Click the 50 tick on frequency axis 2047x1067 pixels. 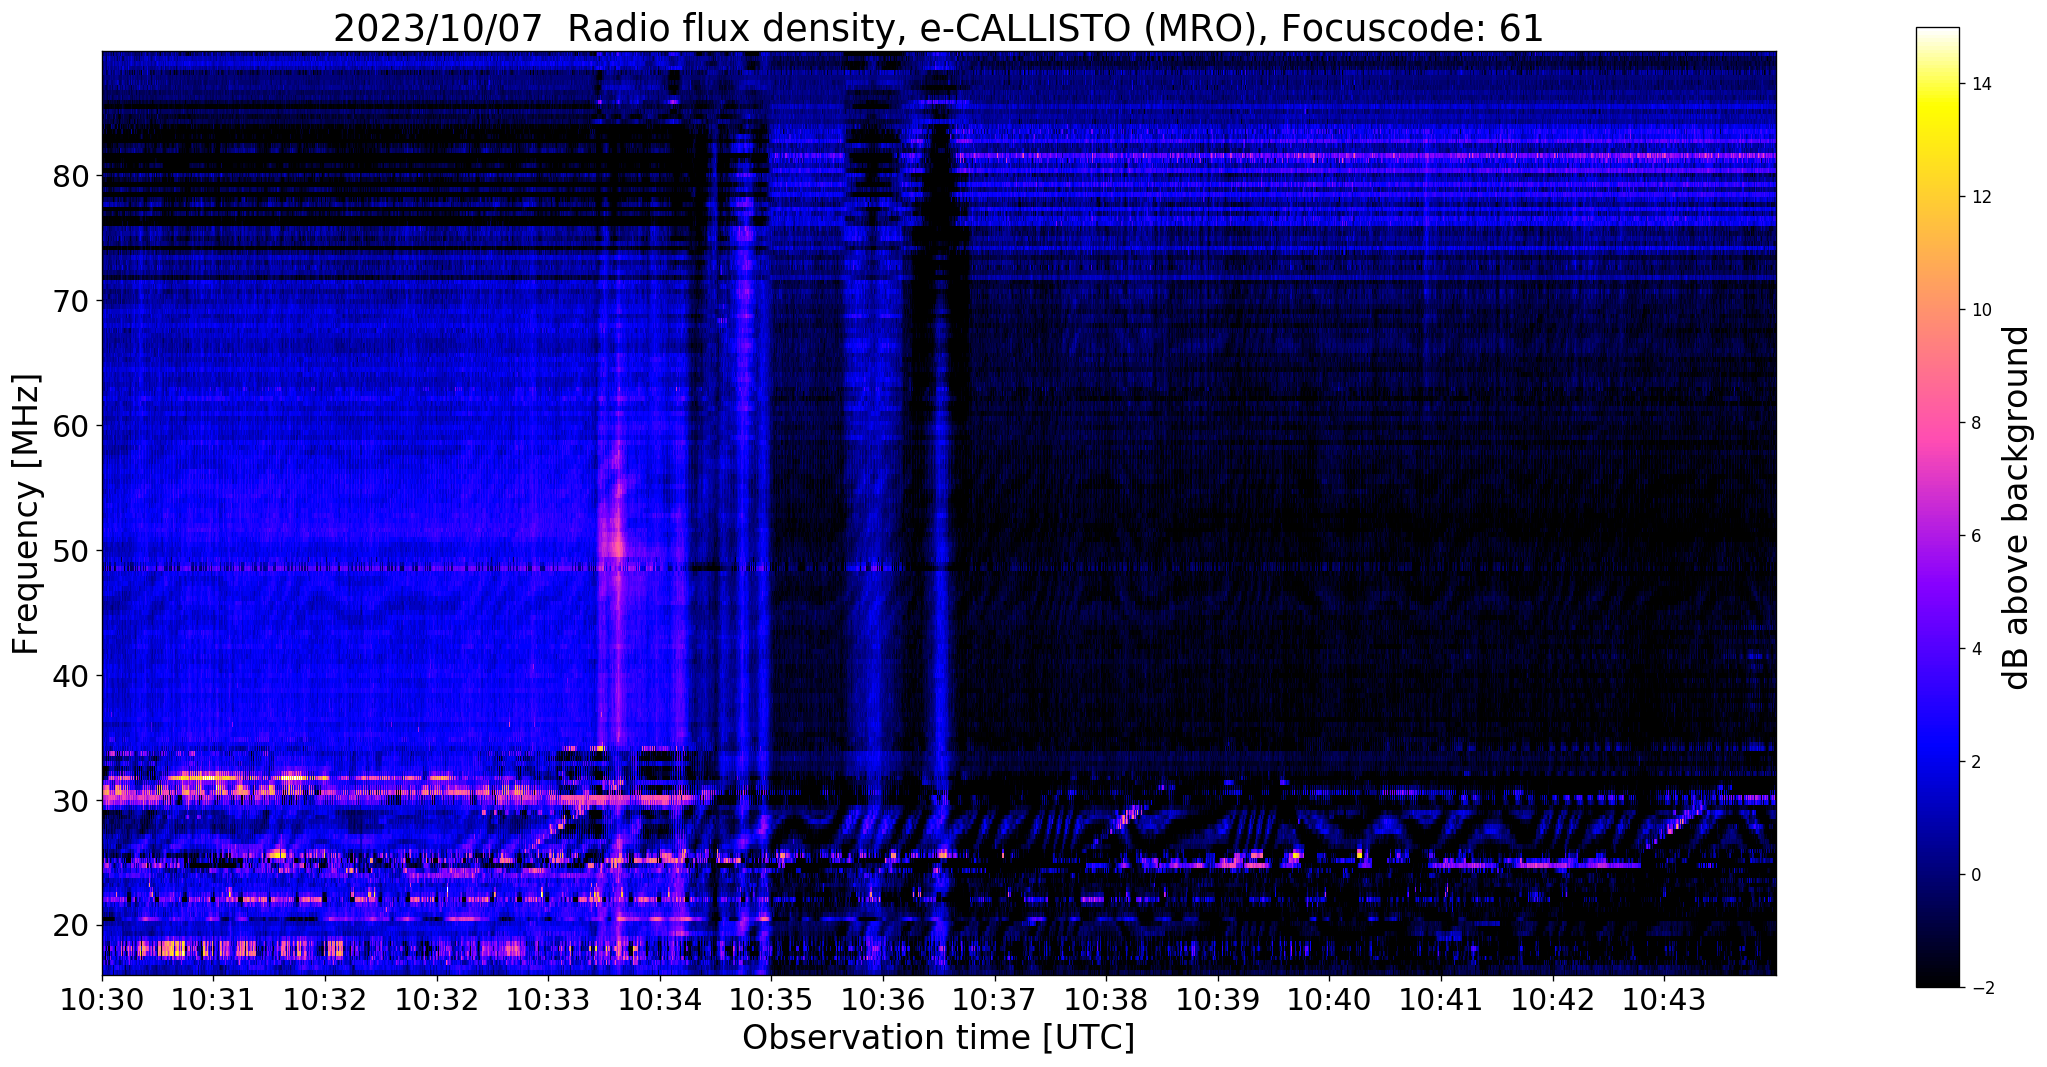pos(71,551)
